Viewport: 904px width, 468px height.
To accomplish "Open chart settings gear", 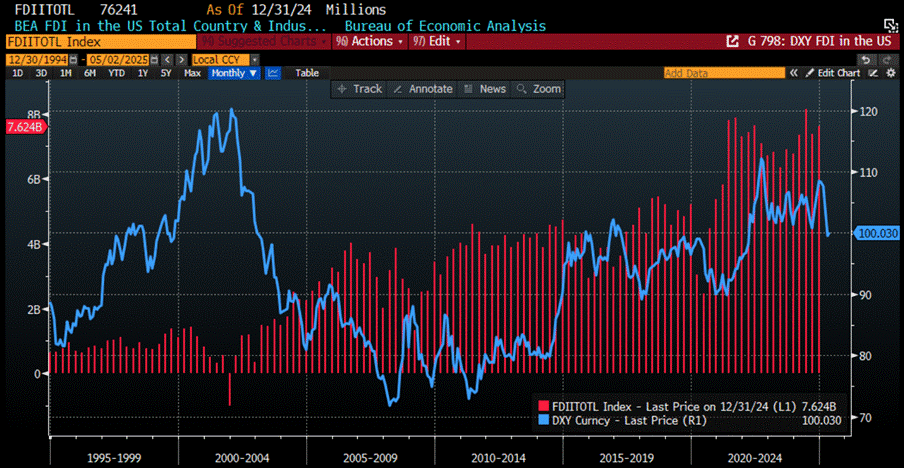I will 890,73.
